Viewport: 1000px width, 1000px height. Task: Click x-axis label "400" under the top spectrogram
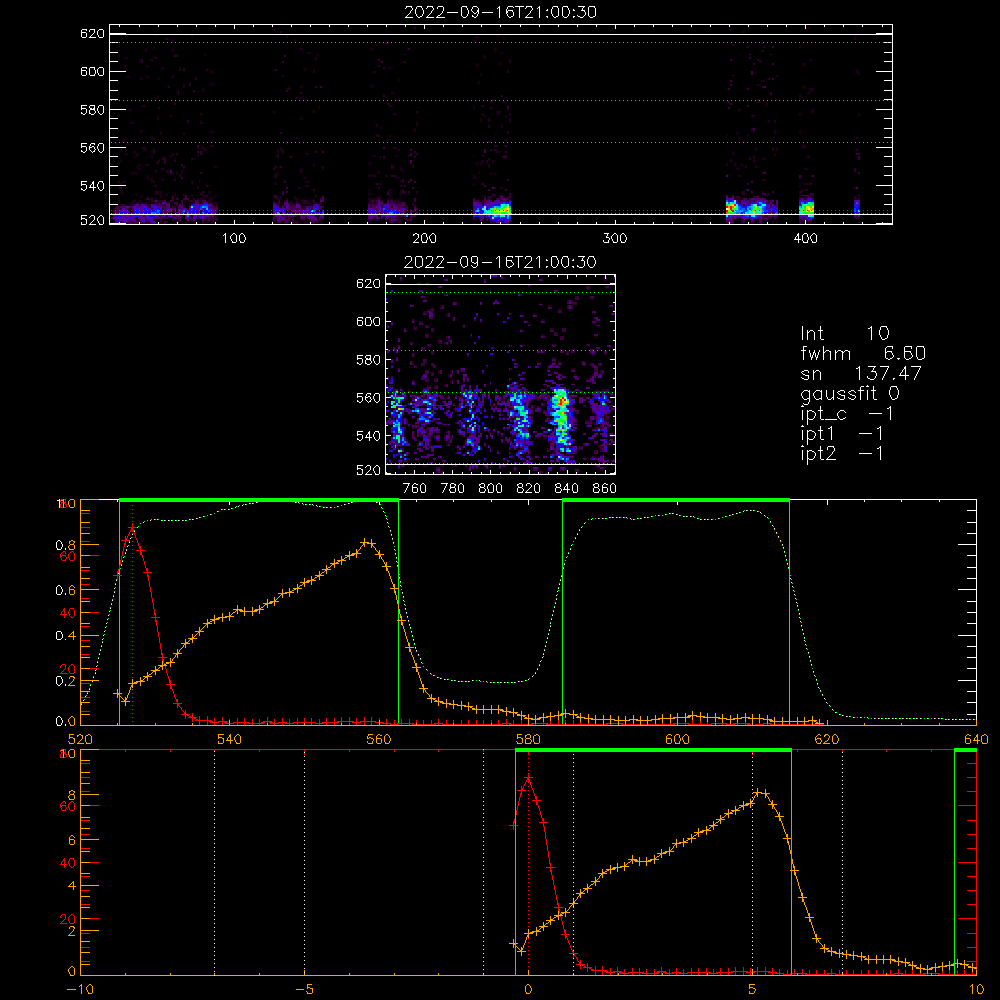click(x=805, y=238)
